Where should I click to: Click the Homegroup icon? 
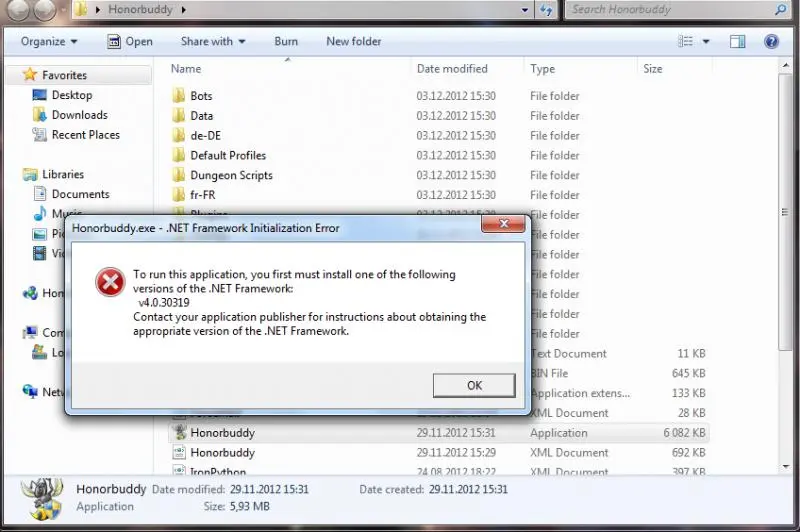pyautogui.click(x=30, y=293)
